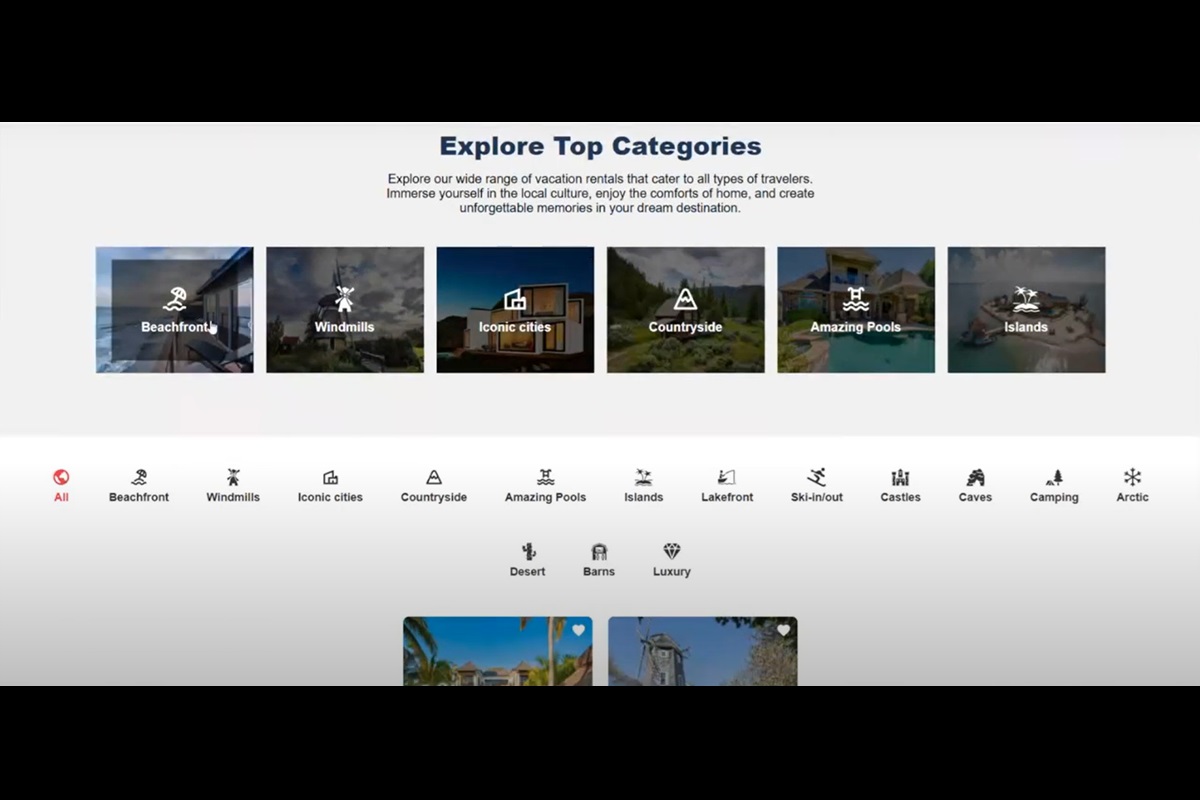
Task: Click the Caves filter label
Action: [975, 497]
